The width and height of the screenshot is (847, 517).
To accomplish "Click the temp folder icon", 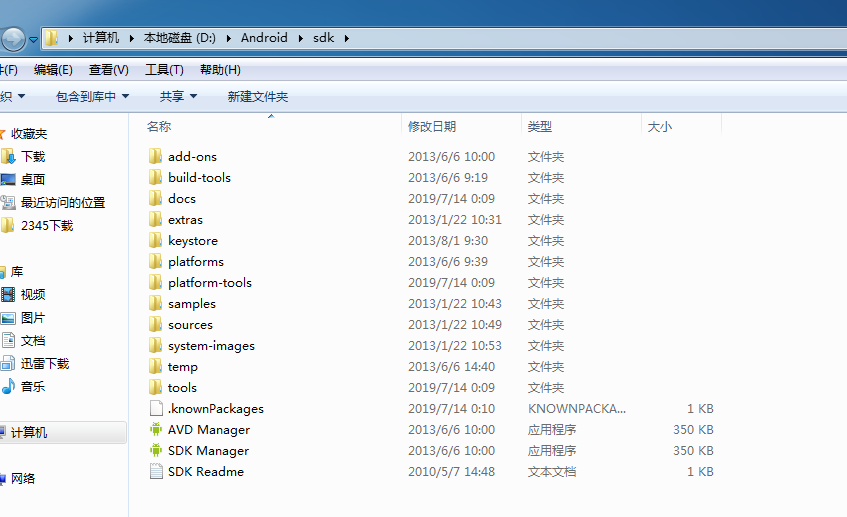I will click(x=156, y=367).
